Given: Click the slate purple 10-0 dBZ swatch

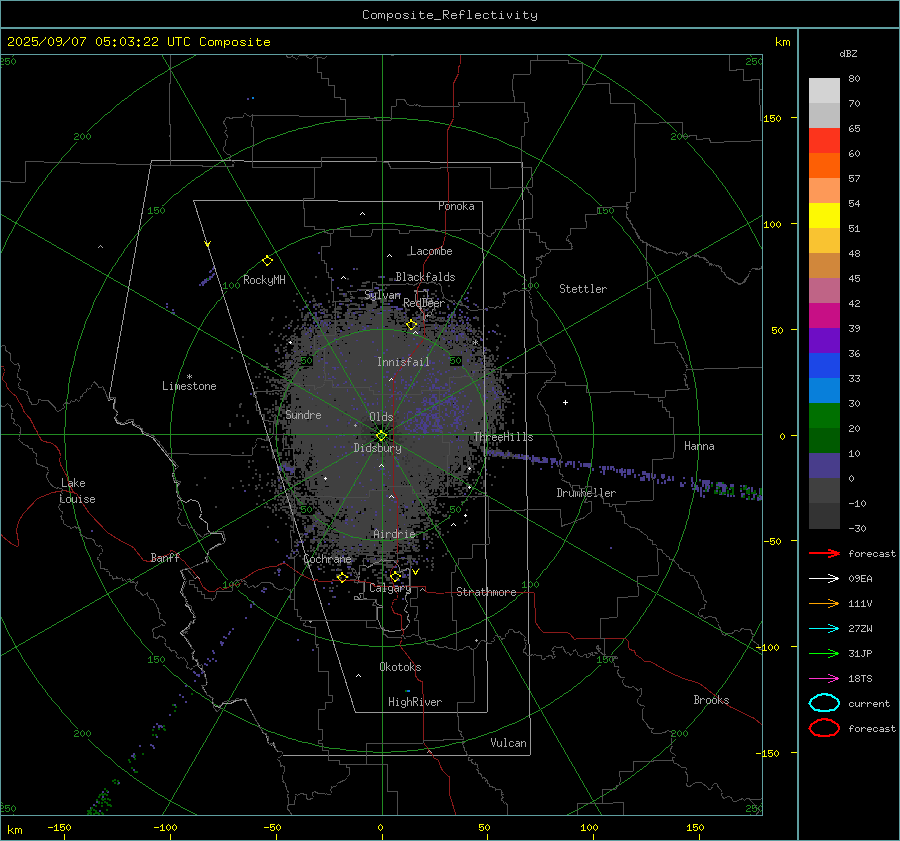Looking at the screenshot, I should coord(824,466).
